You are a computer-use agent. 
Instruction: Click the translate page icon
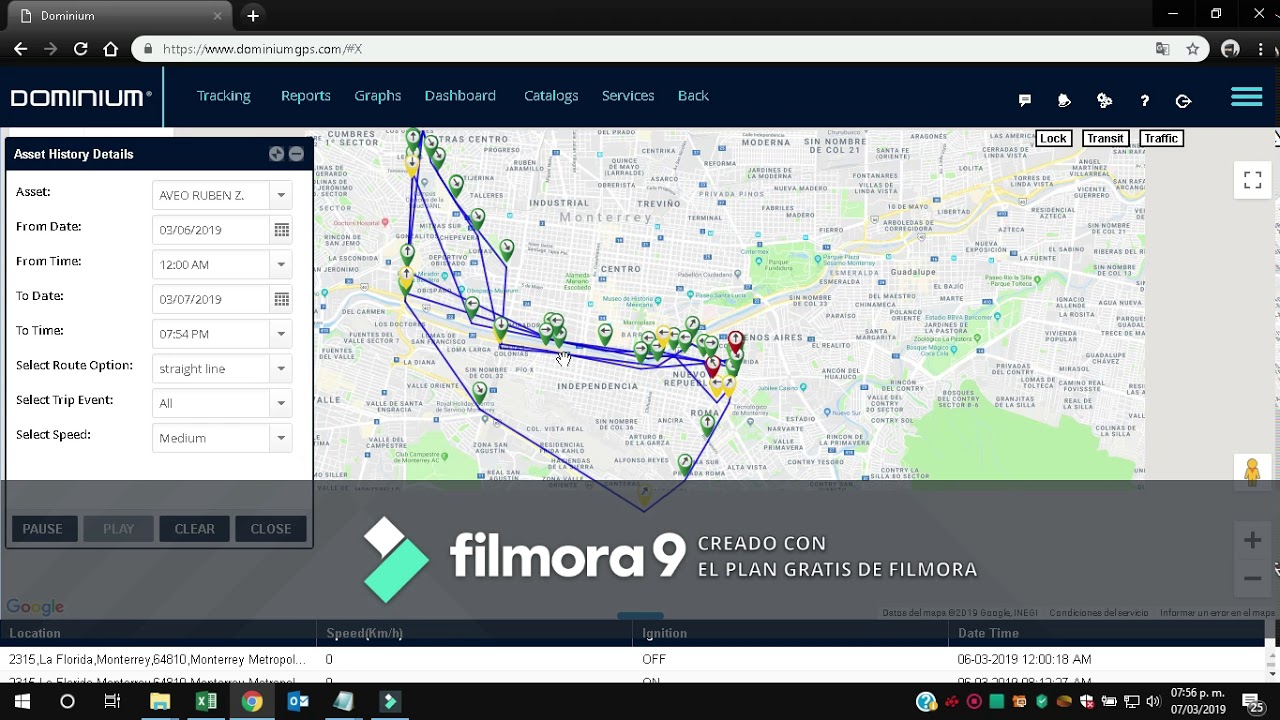(x=1162, y=48)
